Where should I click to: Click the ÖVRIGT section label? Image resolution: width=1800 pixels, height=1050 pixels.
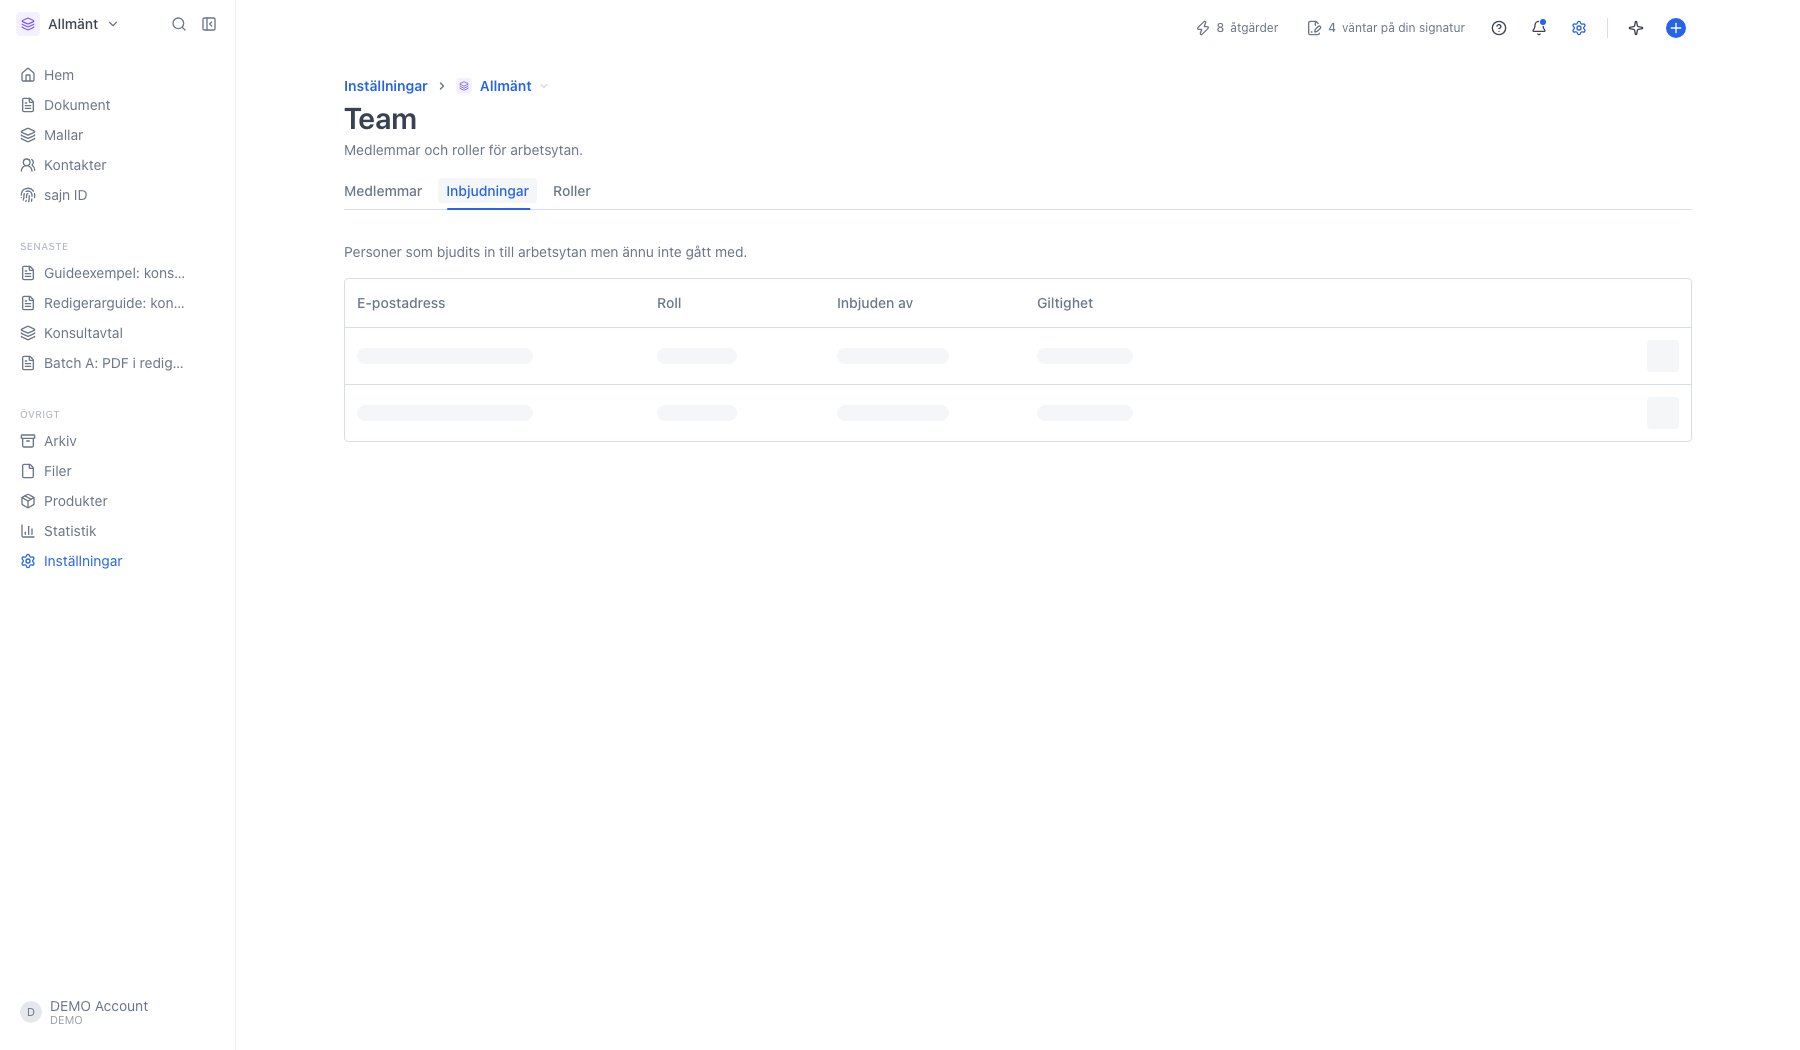coord(40,414)
